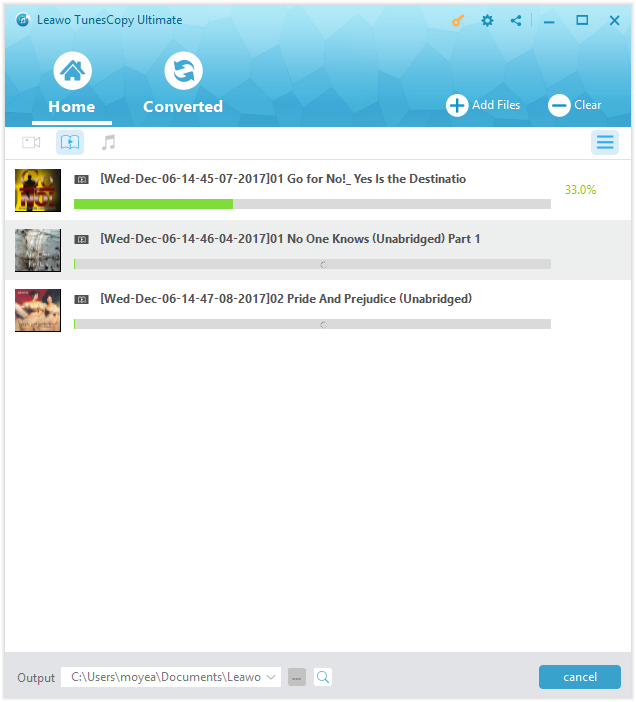The image size is (636, 702).
Task: Click Go for No! cover thumbnail
Action: point(38,190)
